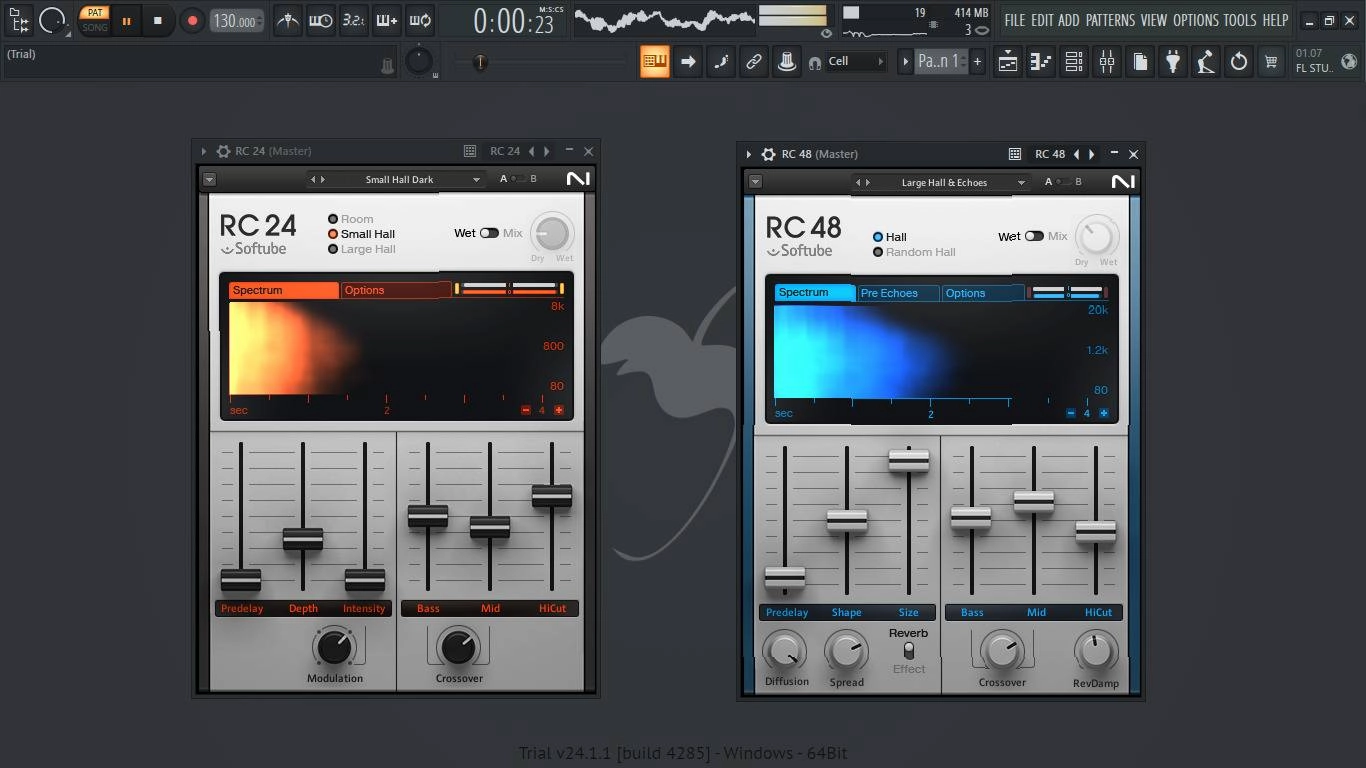Open RC 48 plugin options gear menu
The image size is (1366, 768).
pyautogui.click(x=768, y=154)
